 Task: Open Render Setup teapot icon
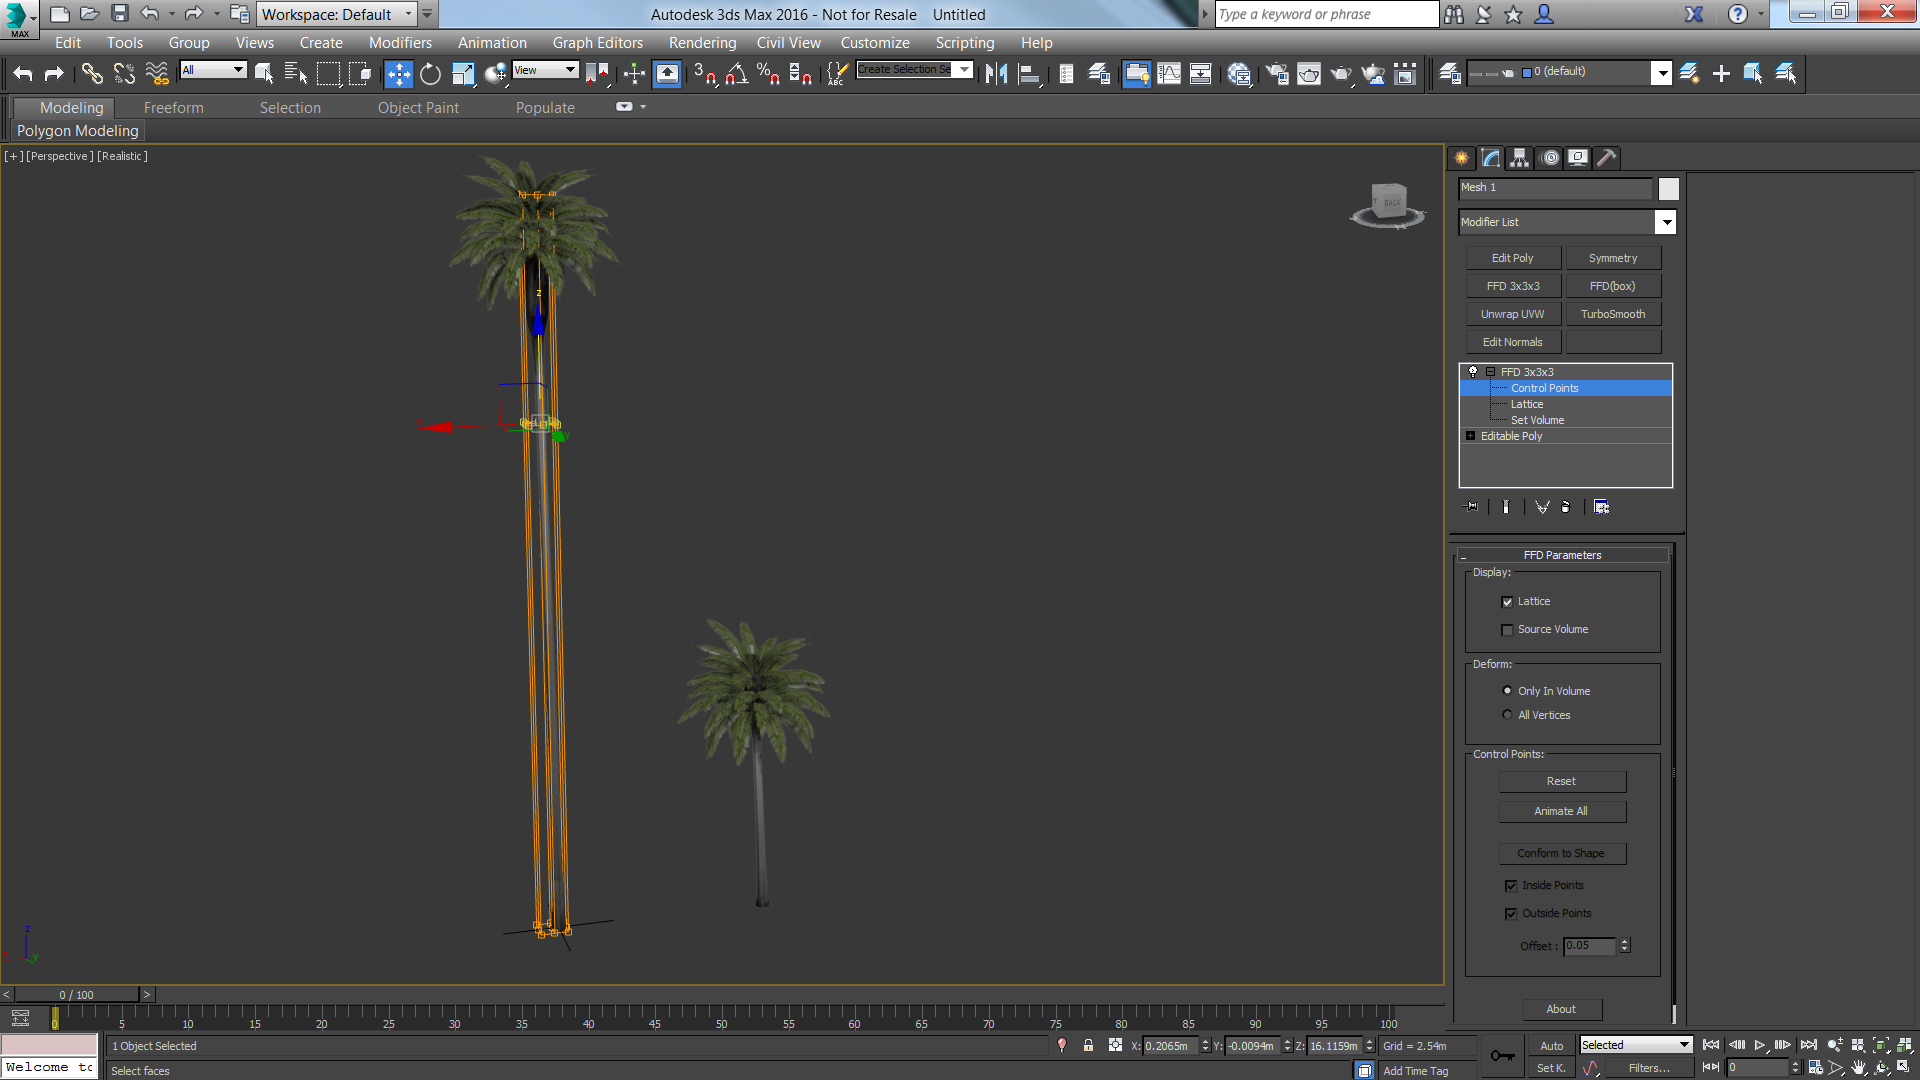[x=1277, y=73]
